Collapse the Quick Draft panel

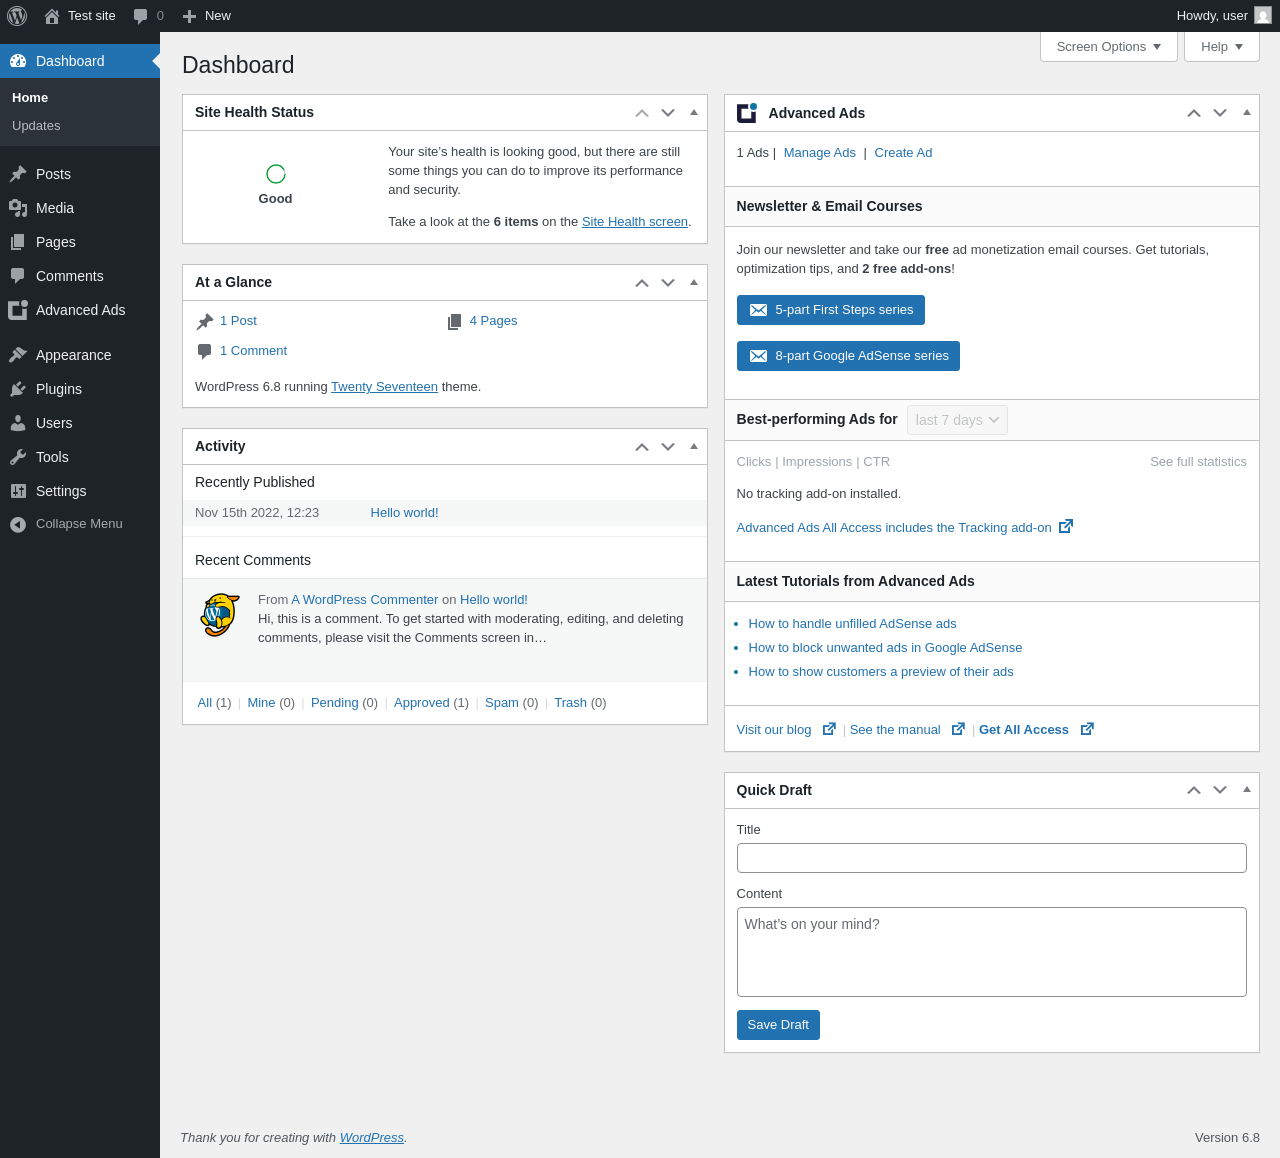1246,790
